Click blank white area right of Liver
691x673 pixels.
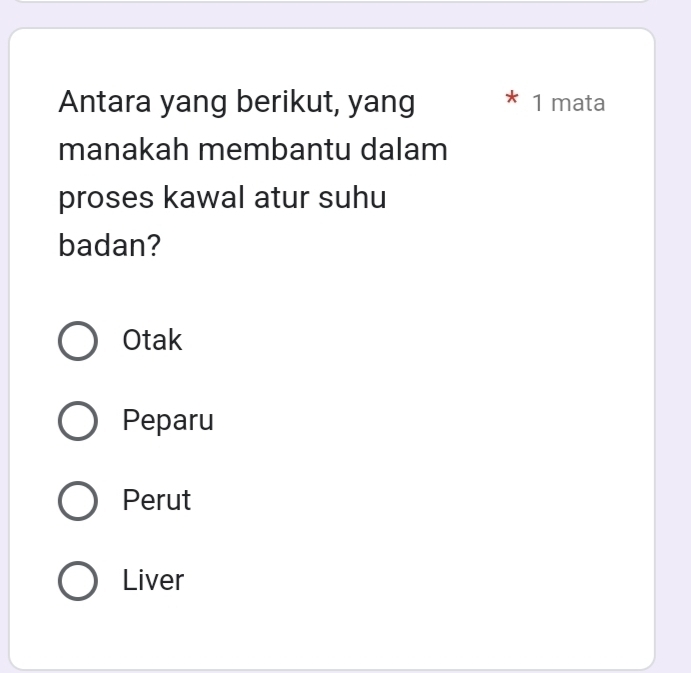420,581
